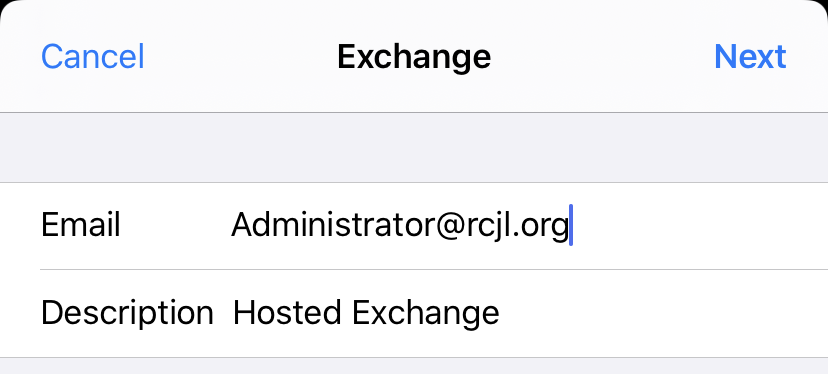Click the Exchange title header
Screen dimensions: 828x374
pyautogui.click(x=414, y=57)
